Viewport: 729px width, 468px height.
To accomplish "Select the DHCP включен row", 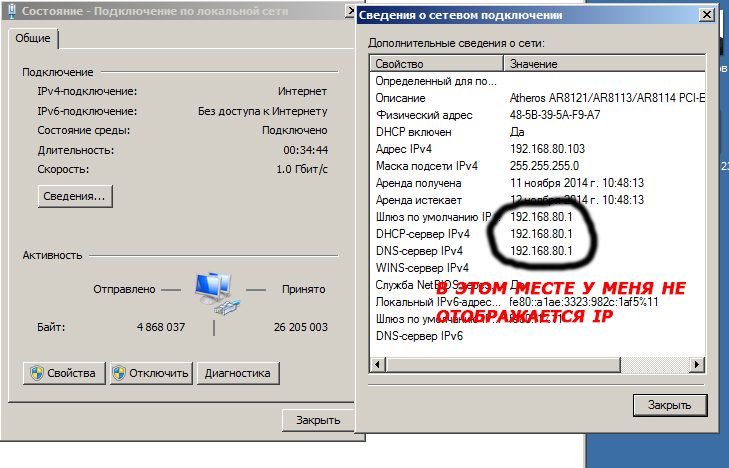I will pyautogui.click(x=538, y=132).
